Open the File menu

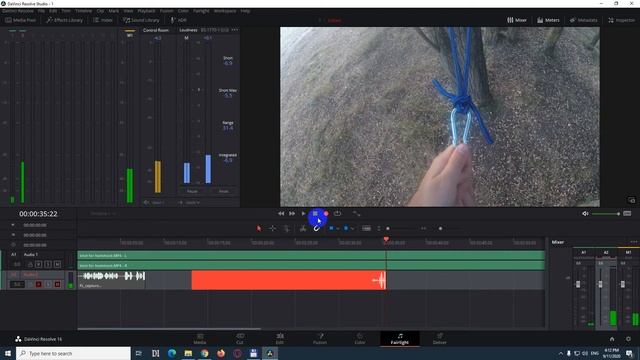[41, 11]
